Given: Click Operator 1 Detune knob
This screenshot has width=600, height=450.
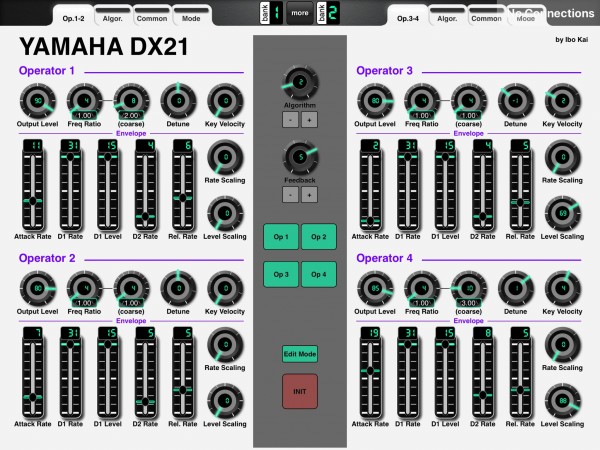Looking at the screenshot, I should coord(178,101).
